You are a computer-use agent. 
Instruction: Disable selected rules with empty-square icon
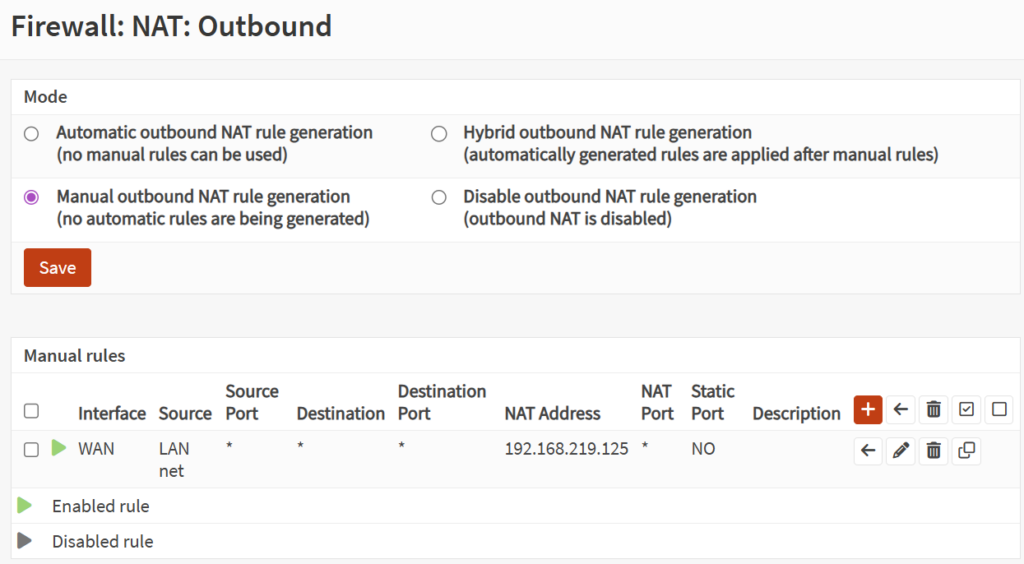[998, 409]
